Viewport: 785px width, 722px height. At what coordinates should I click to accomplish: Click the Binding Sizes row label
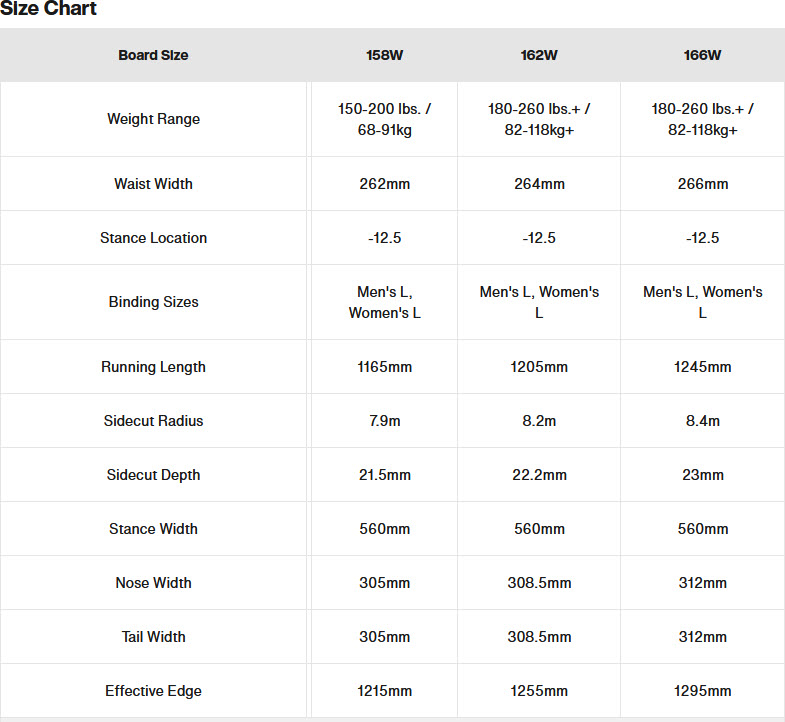[153, 302]
